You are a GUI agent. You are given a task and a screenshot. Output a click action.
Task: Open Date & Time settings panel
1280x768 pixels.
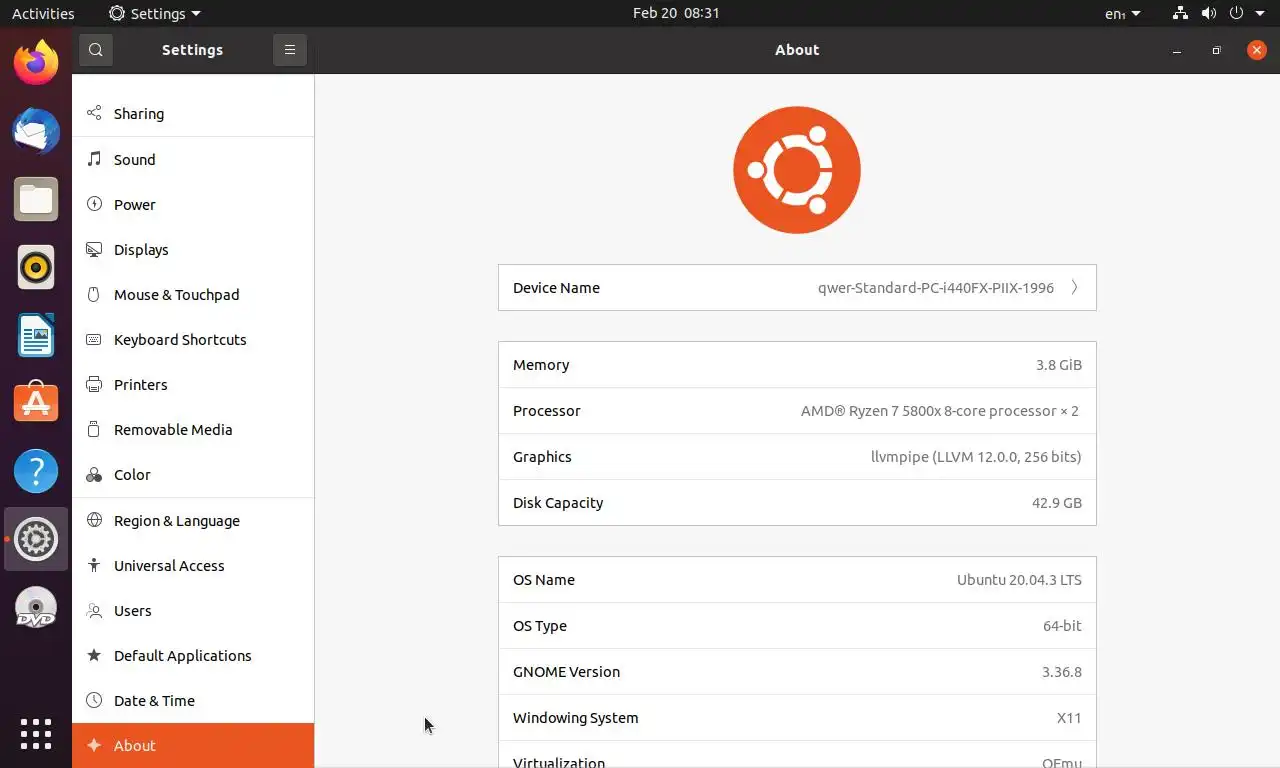pyautogui.click(x=193, y=700)
